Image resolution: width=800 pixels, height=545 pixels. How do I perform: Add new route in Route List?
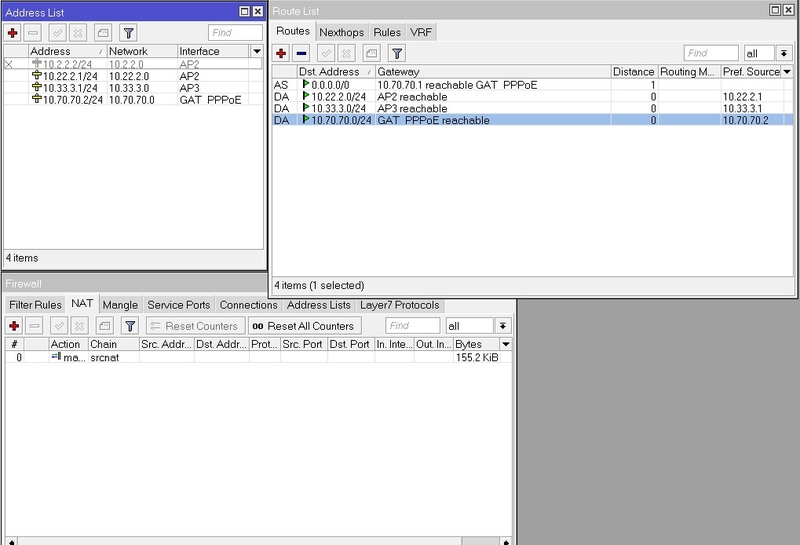click(281, 53)
